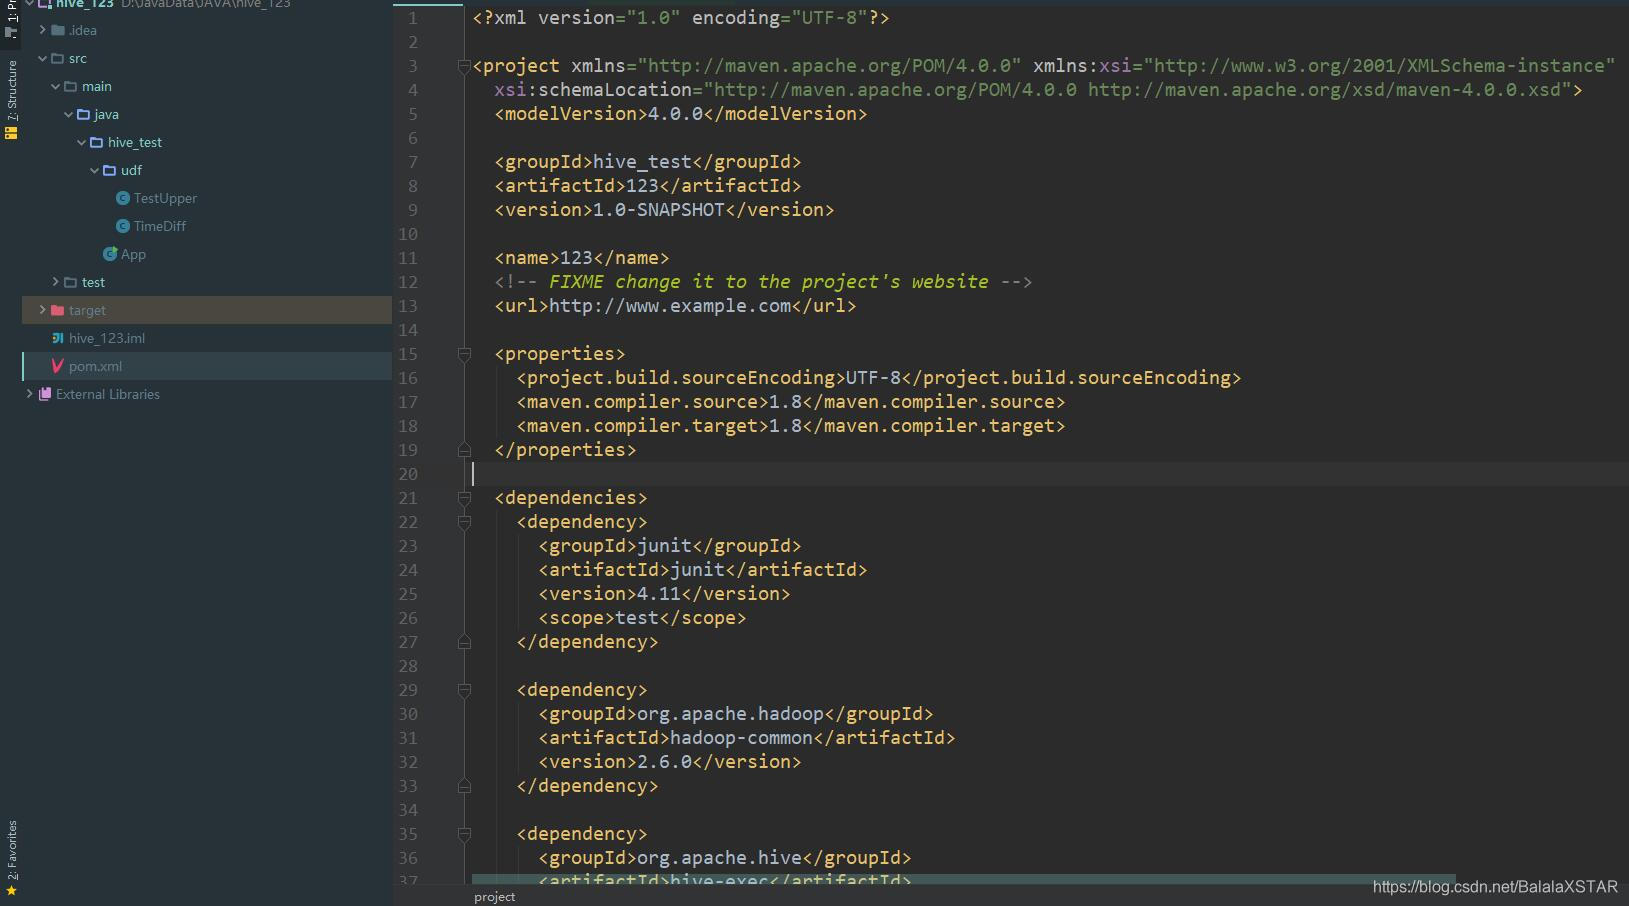Click the FIXME comment on line 12

(x=763, y=282)
